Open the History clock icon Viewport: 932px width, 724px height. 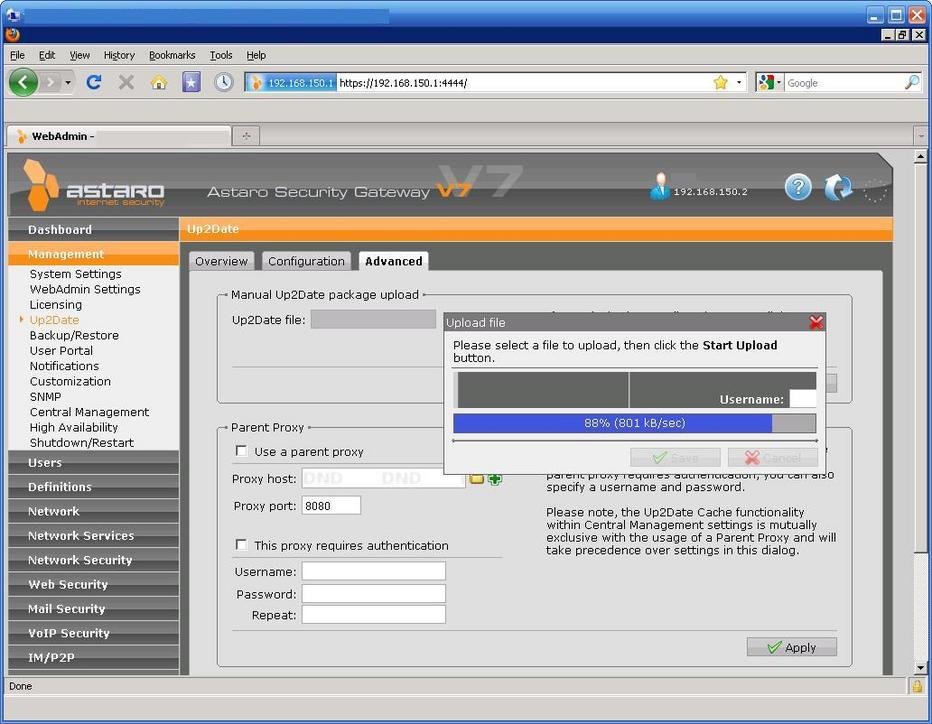click(223, 82)
